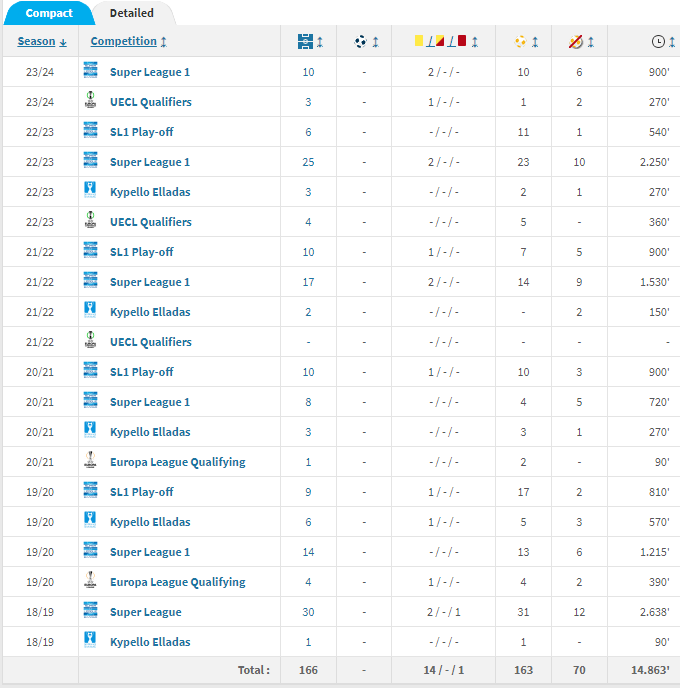
Task: Click 18/19 Kypello Elladas cup icon
Action: tap(90, 640)
